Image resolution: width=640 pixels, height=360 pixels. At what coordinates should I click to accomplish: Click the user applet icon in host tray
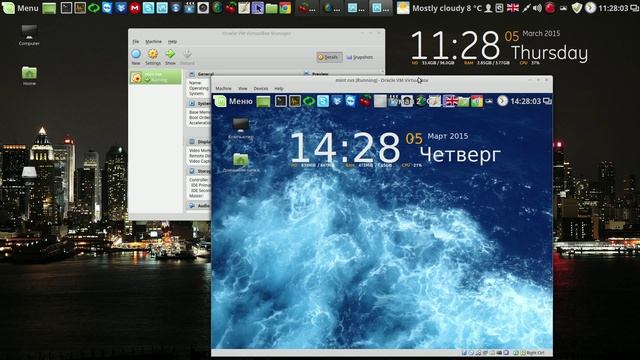coord(488,8)
